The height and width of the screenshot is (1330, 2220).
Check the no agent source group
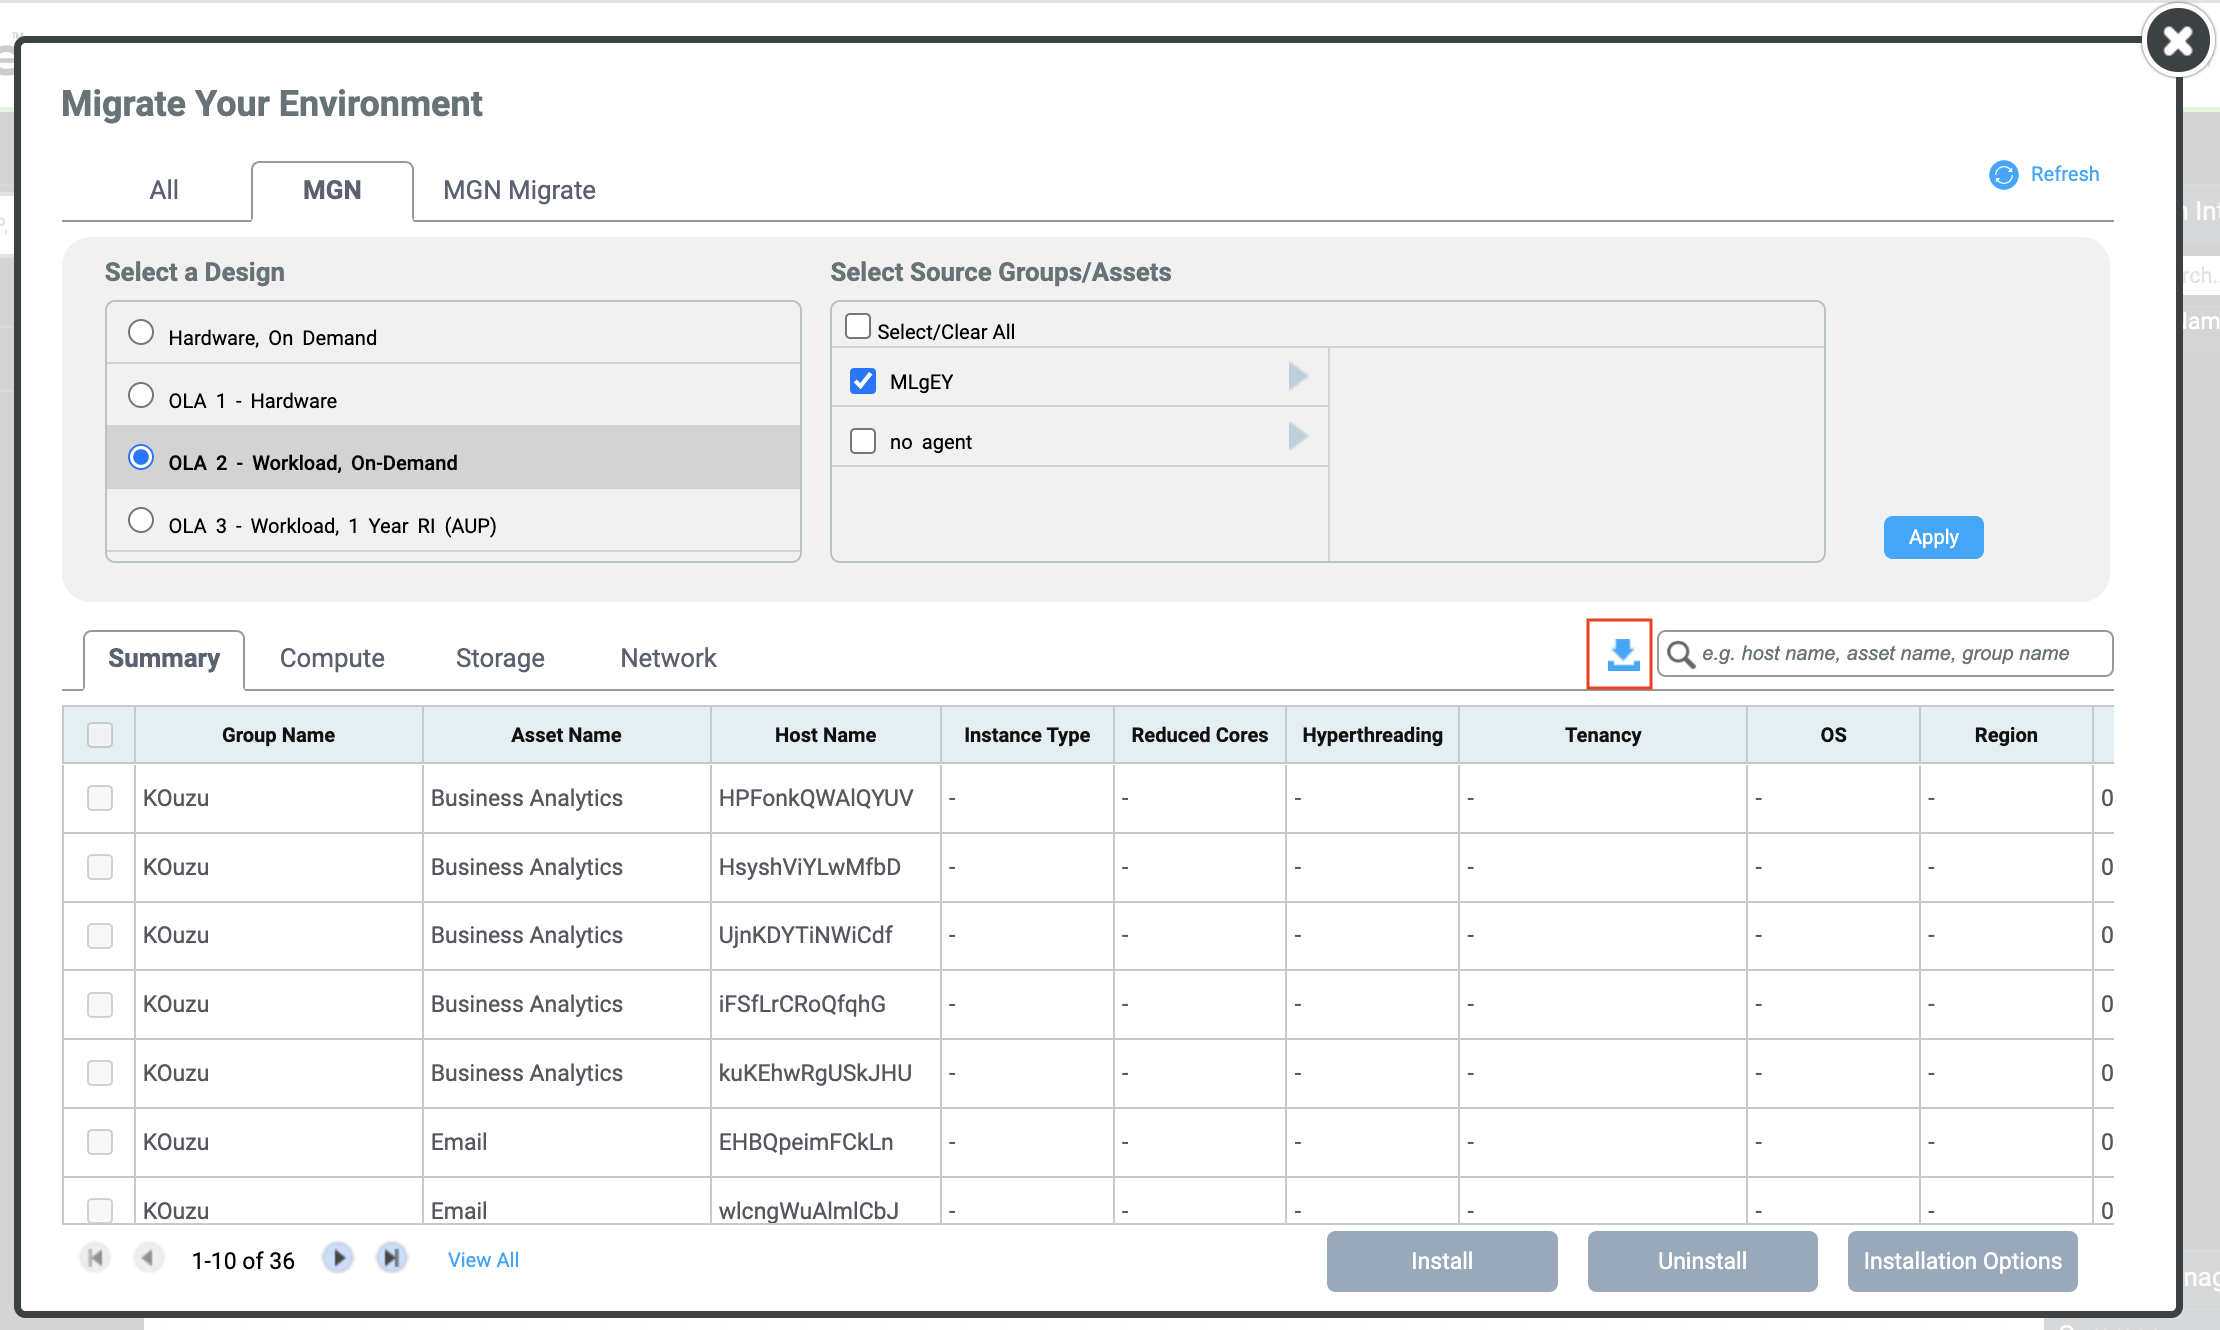[862, 441]
